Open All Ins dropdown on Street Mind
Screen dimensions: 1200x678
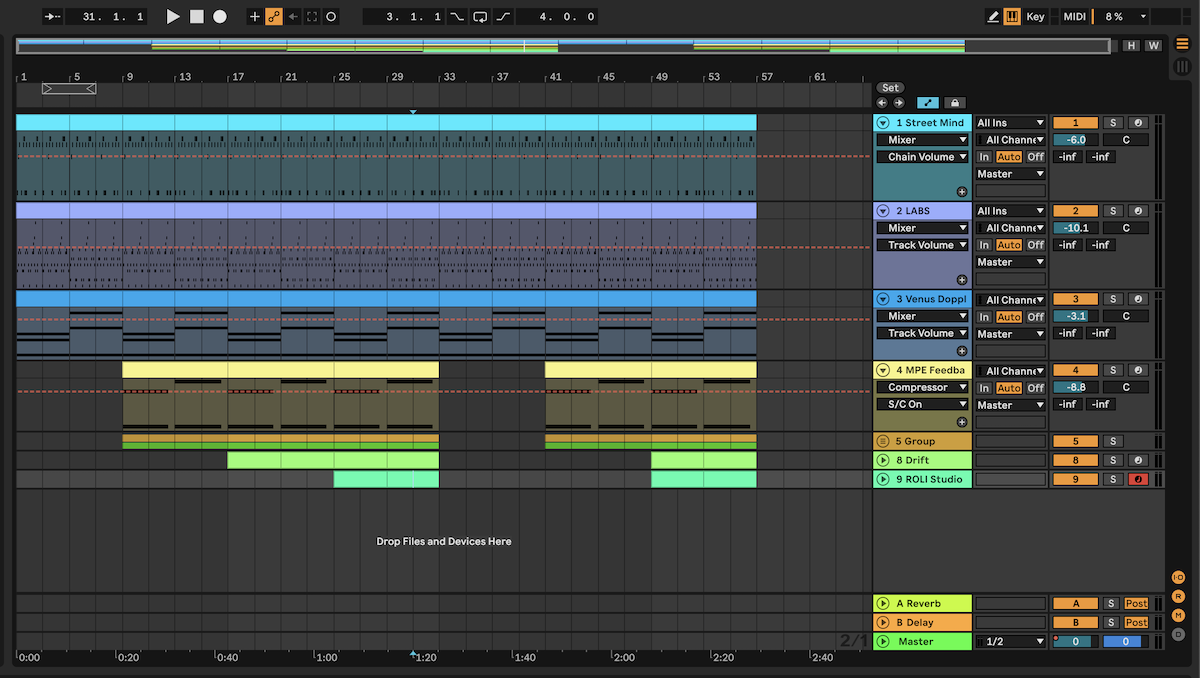(x=1011, y=123)
